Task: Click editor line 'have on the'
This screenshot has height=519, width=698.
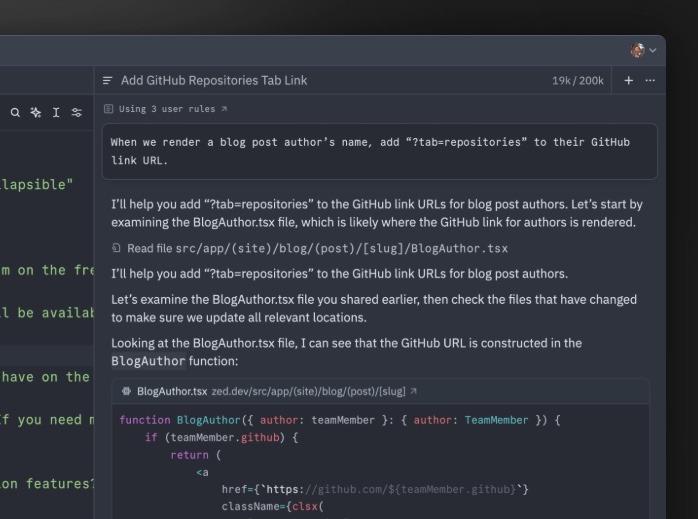Action: tap(46, 377)
